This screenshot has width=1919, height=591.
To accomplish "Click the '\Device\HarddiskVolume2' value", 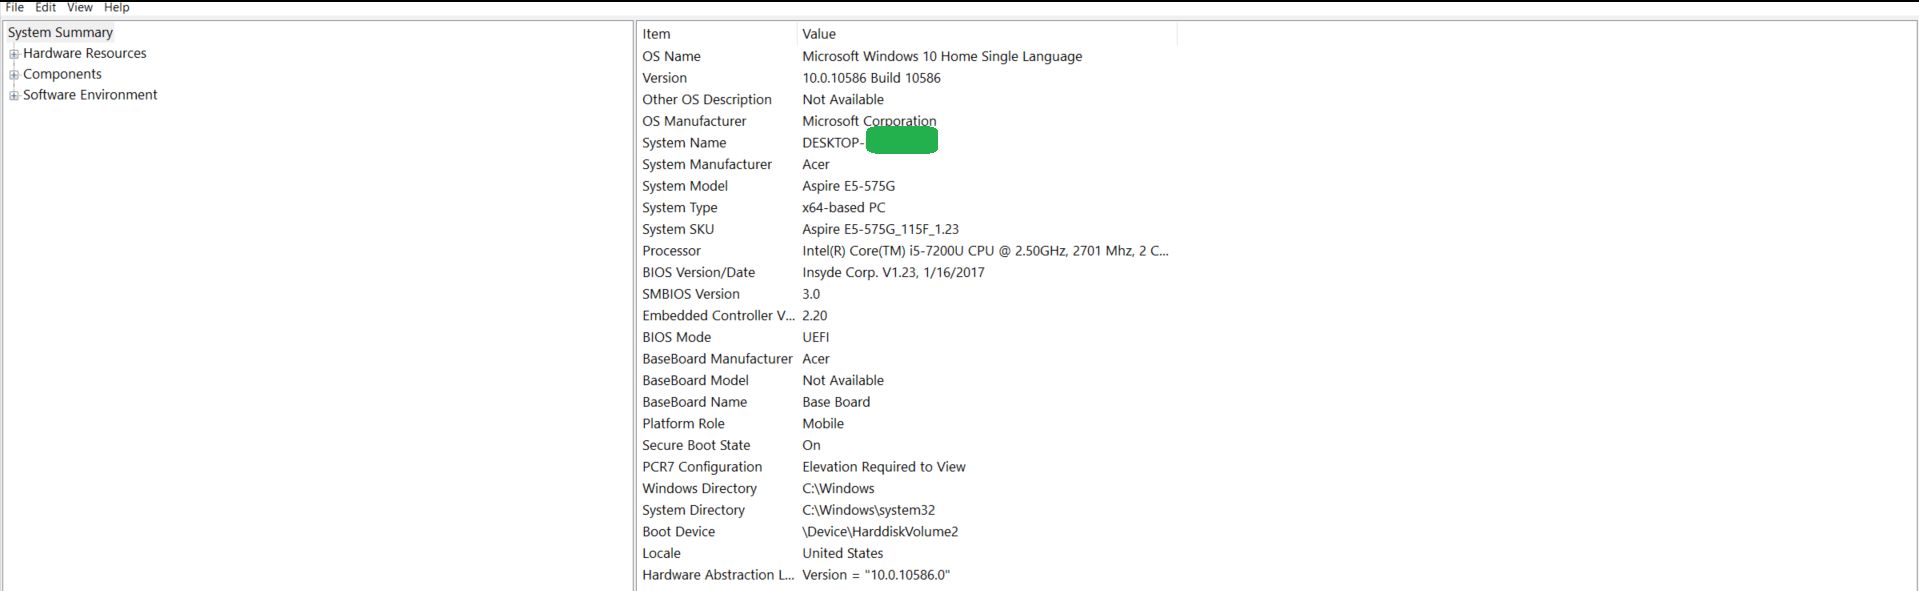I will click(880, 532).
